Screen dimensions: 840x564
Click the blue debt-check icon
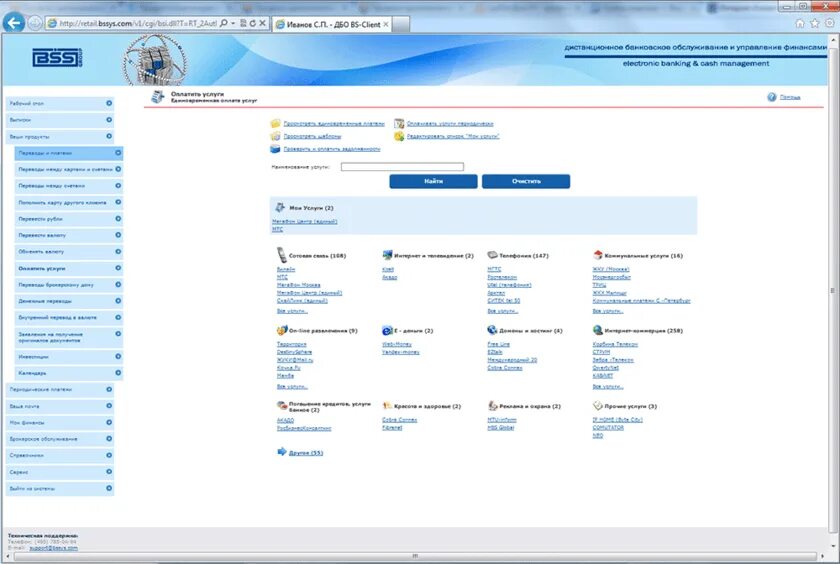click(x=275, y=149)
